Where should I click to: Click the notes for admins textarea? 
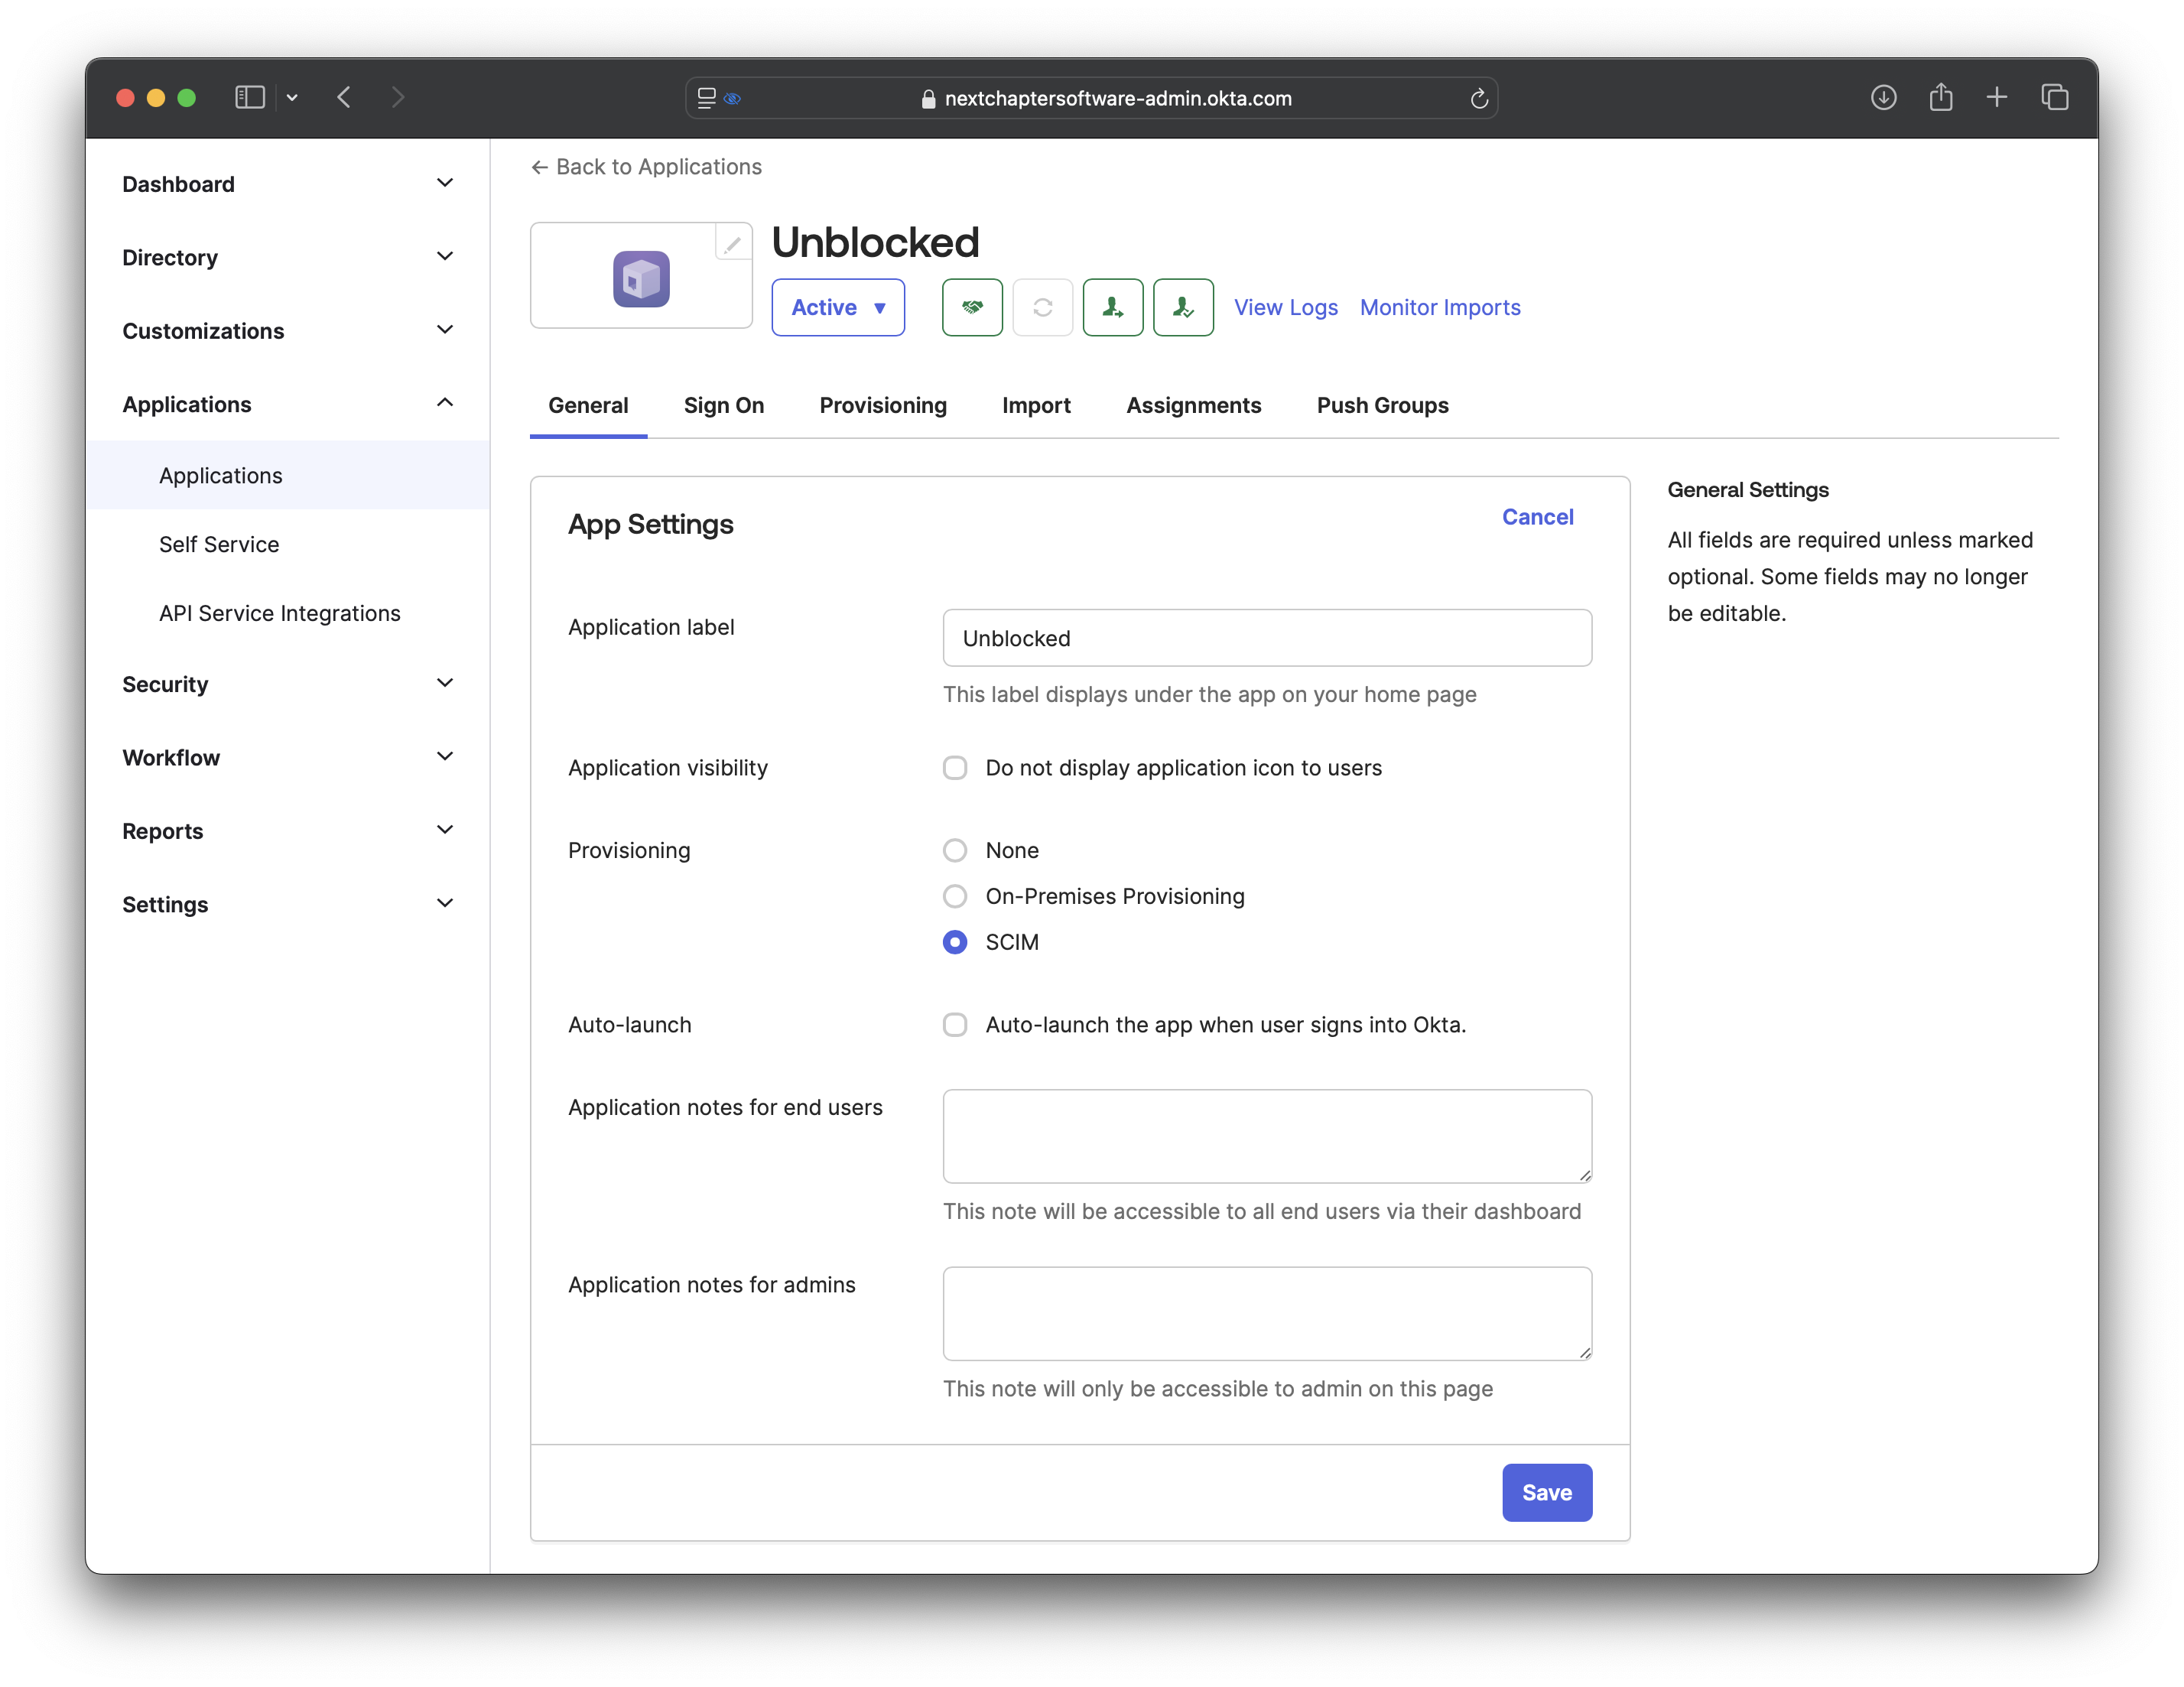pyautogui.click(x=1267, y=1314)
